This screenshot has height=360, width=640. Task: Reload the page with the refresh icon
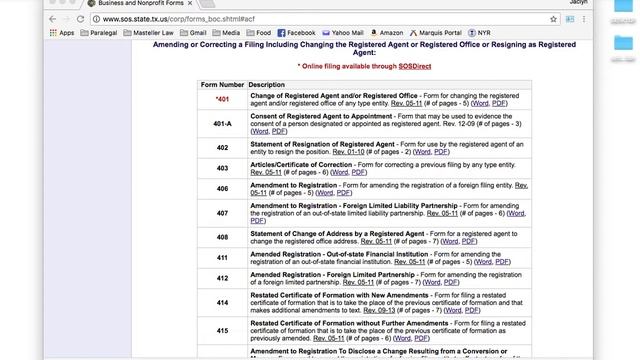[x=80, y=19]
